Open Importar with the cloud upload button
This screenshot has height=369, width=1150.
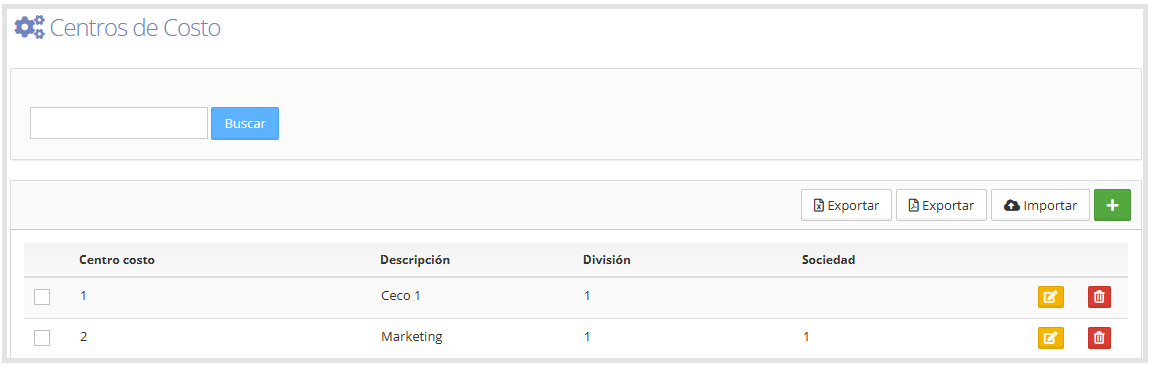click(x=1040, y=205)
